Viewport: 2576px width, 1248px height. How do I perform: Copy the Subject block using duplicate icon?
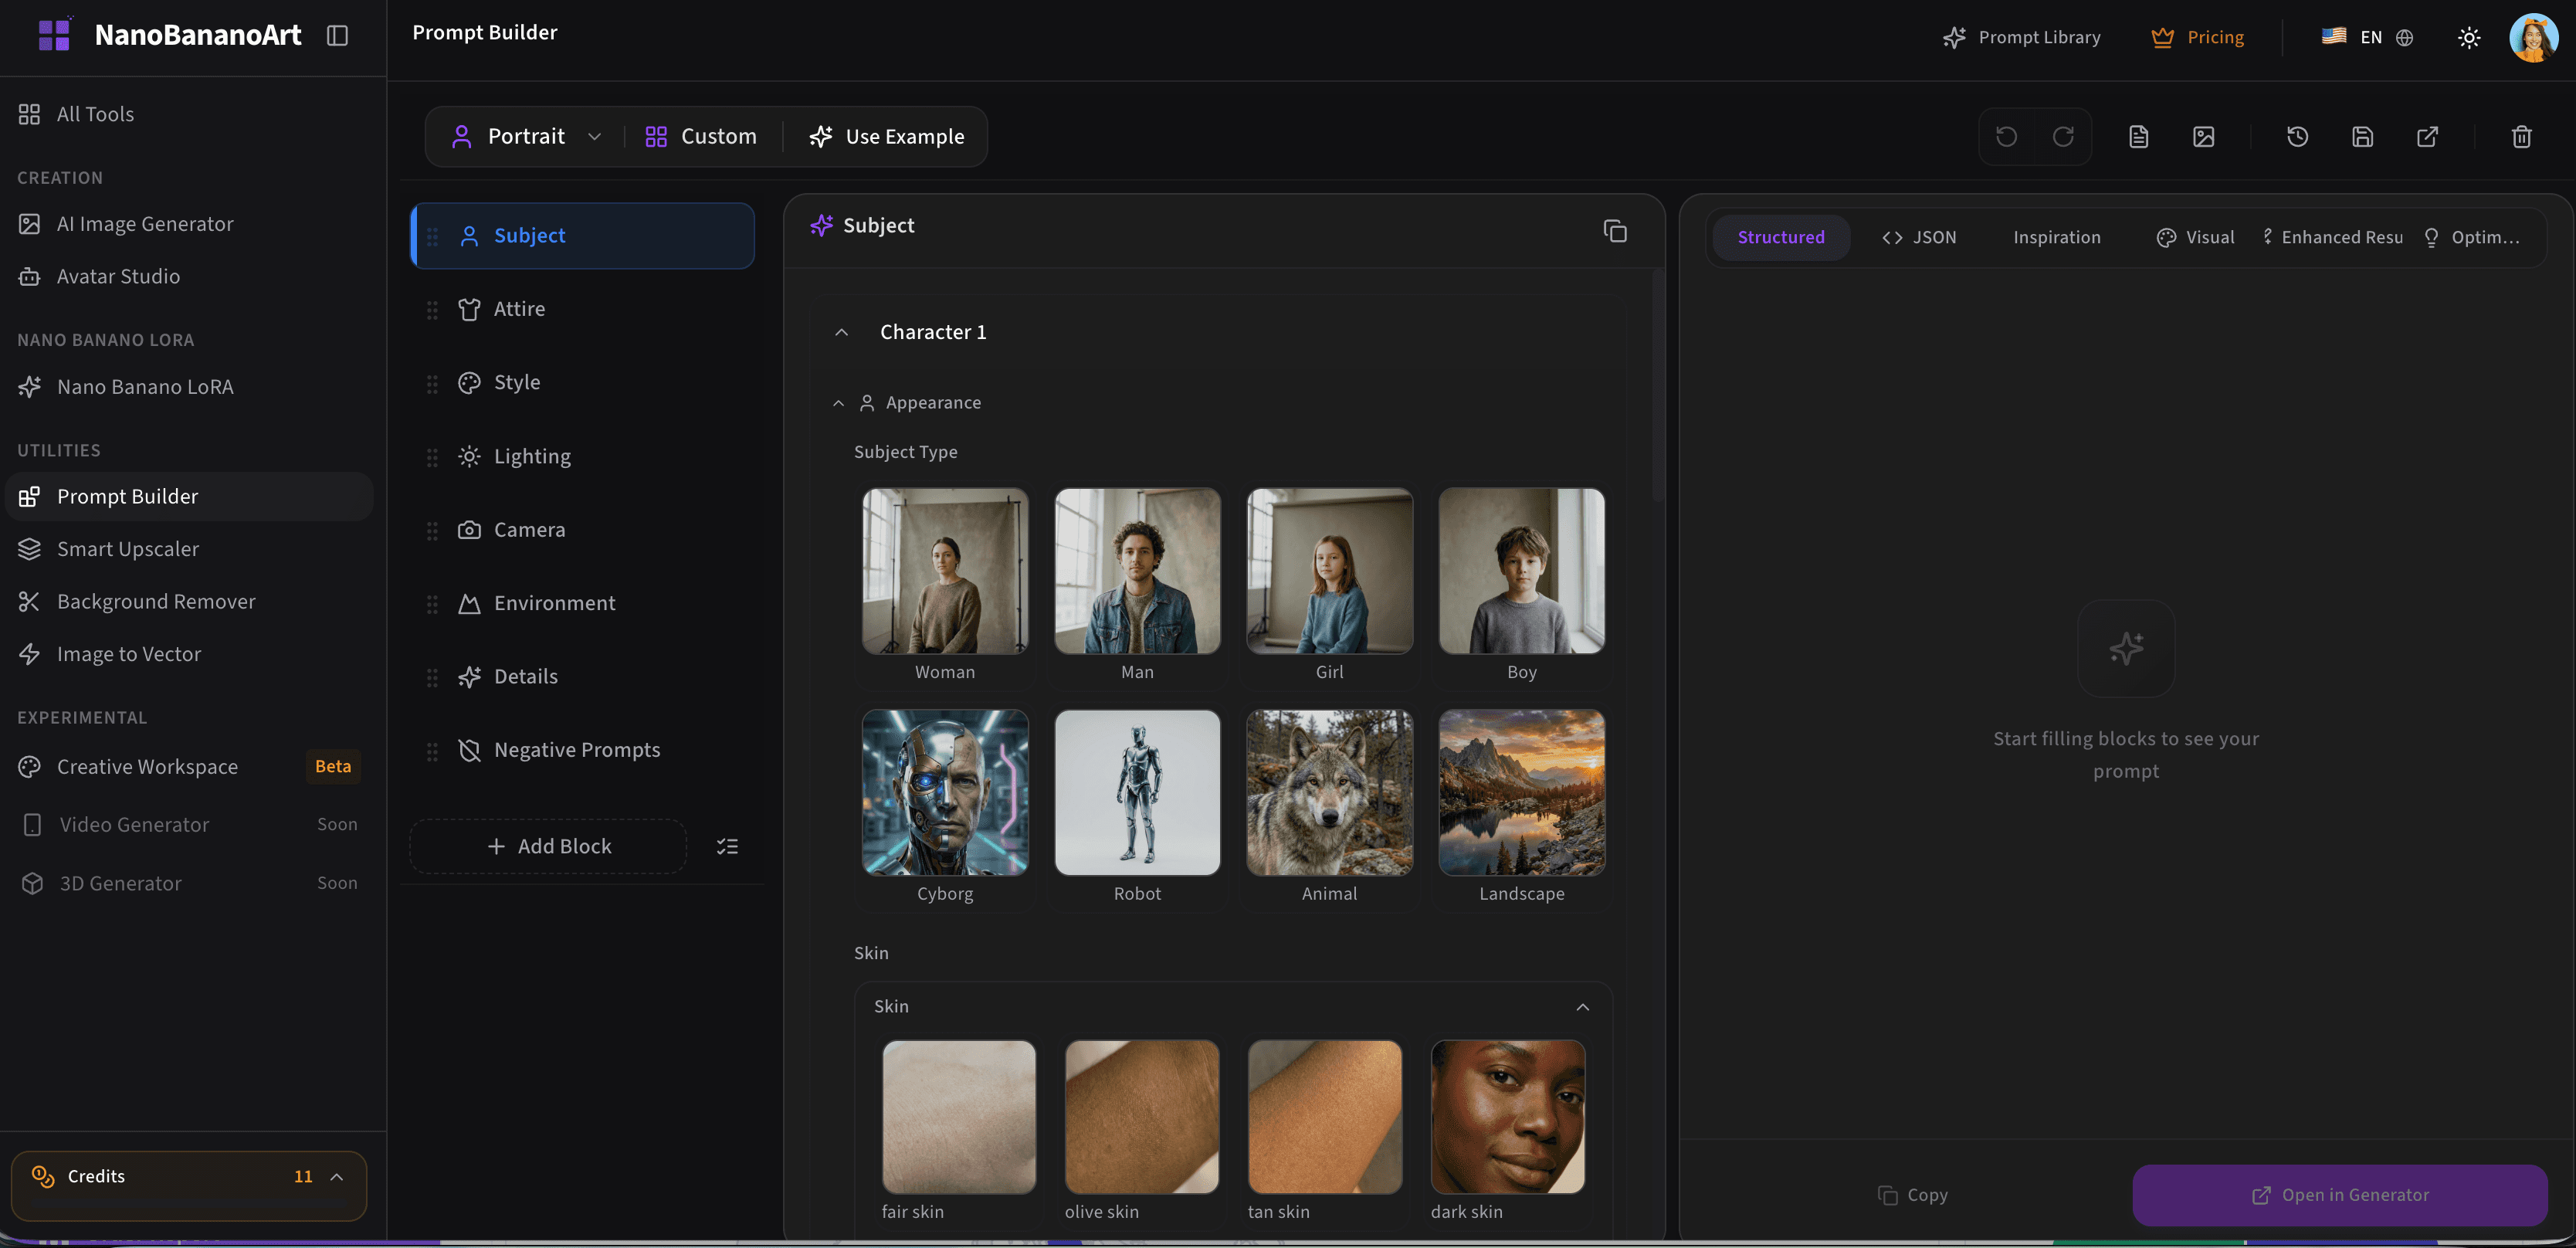click(x=1616, y=230)
